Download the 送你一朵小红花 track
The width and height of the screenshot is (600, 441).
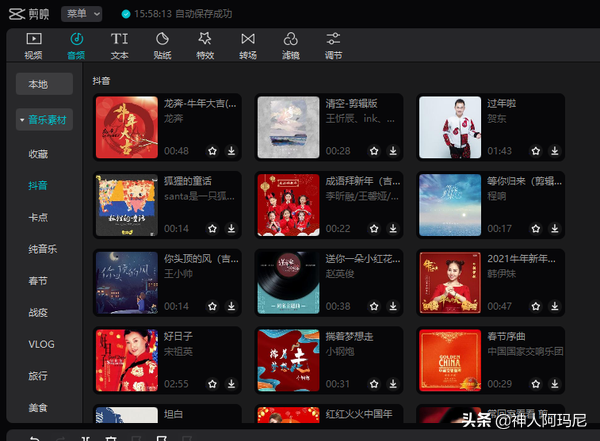point(393,306)
